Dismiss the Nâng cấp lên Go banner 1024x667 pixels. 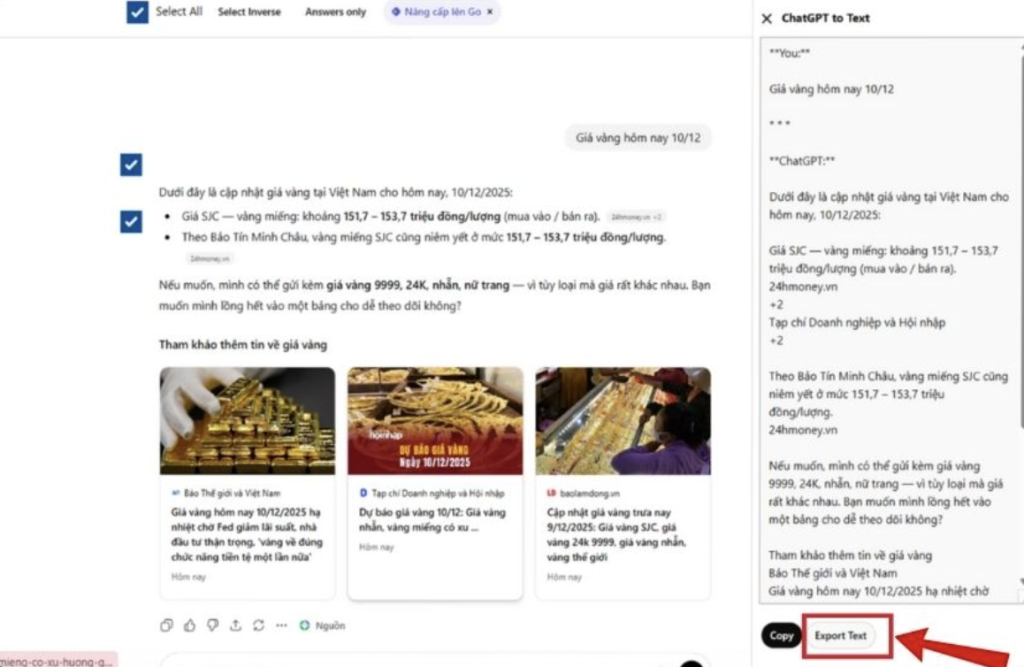point(490,12)
